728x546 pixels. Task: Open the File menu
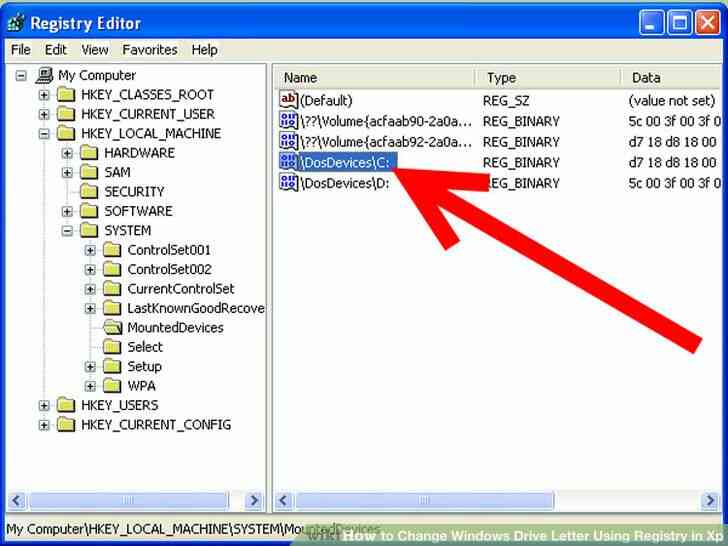pos(21,50)
